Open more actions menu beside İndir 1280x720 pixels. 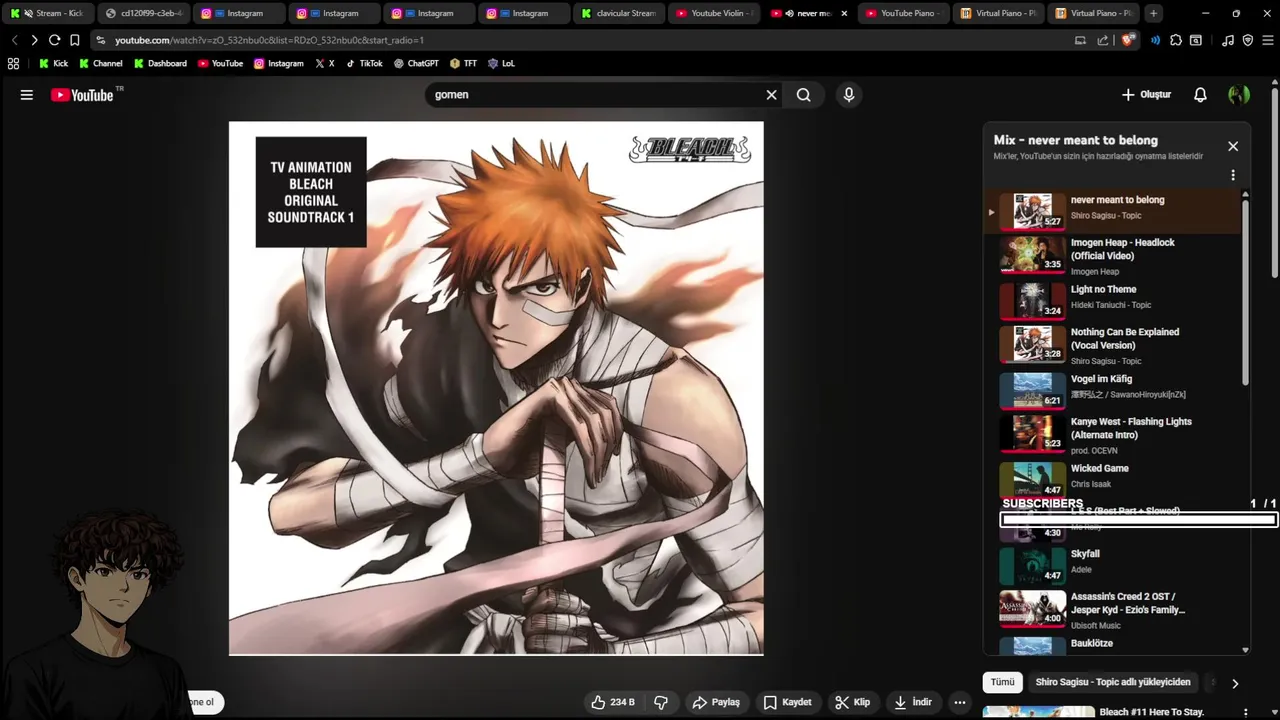(x=960, y=702)
